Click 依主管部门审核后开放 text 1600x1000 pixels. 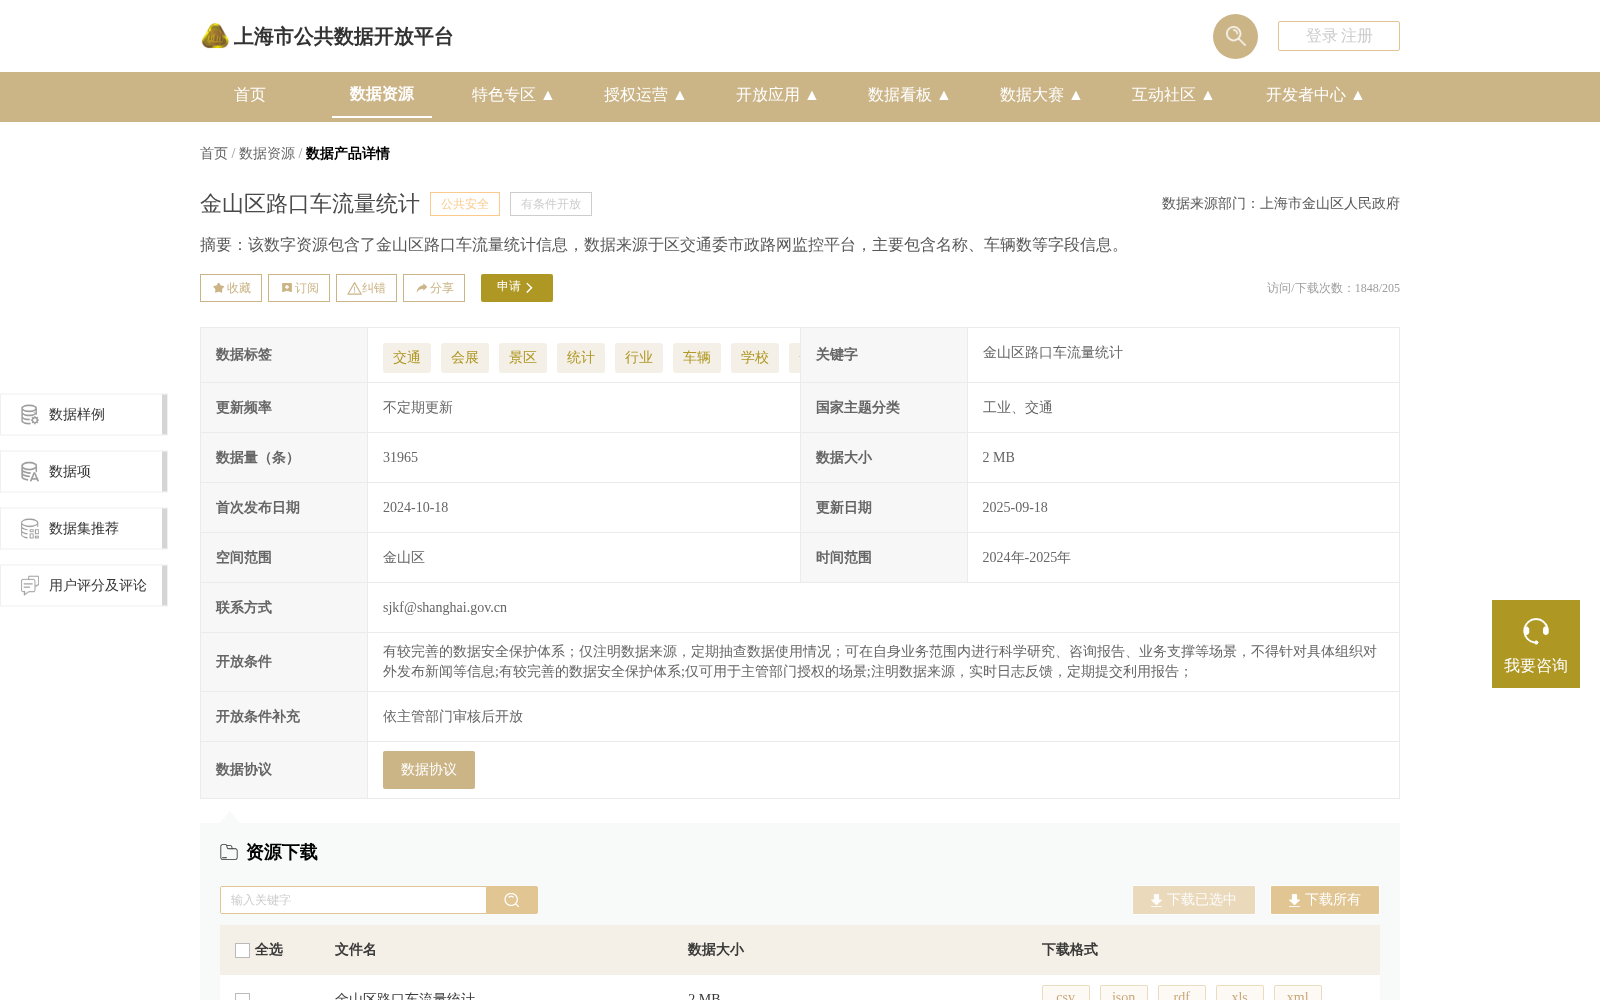(453, 717)
